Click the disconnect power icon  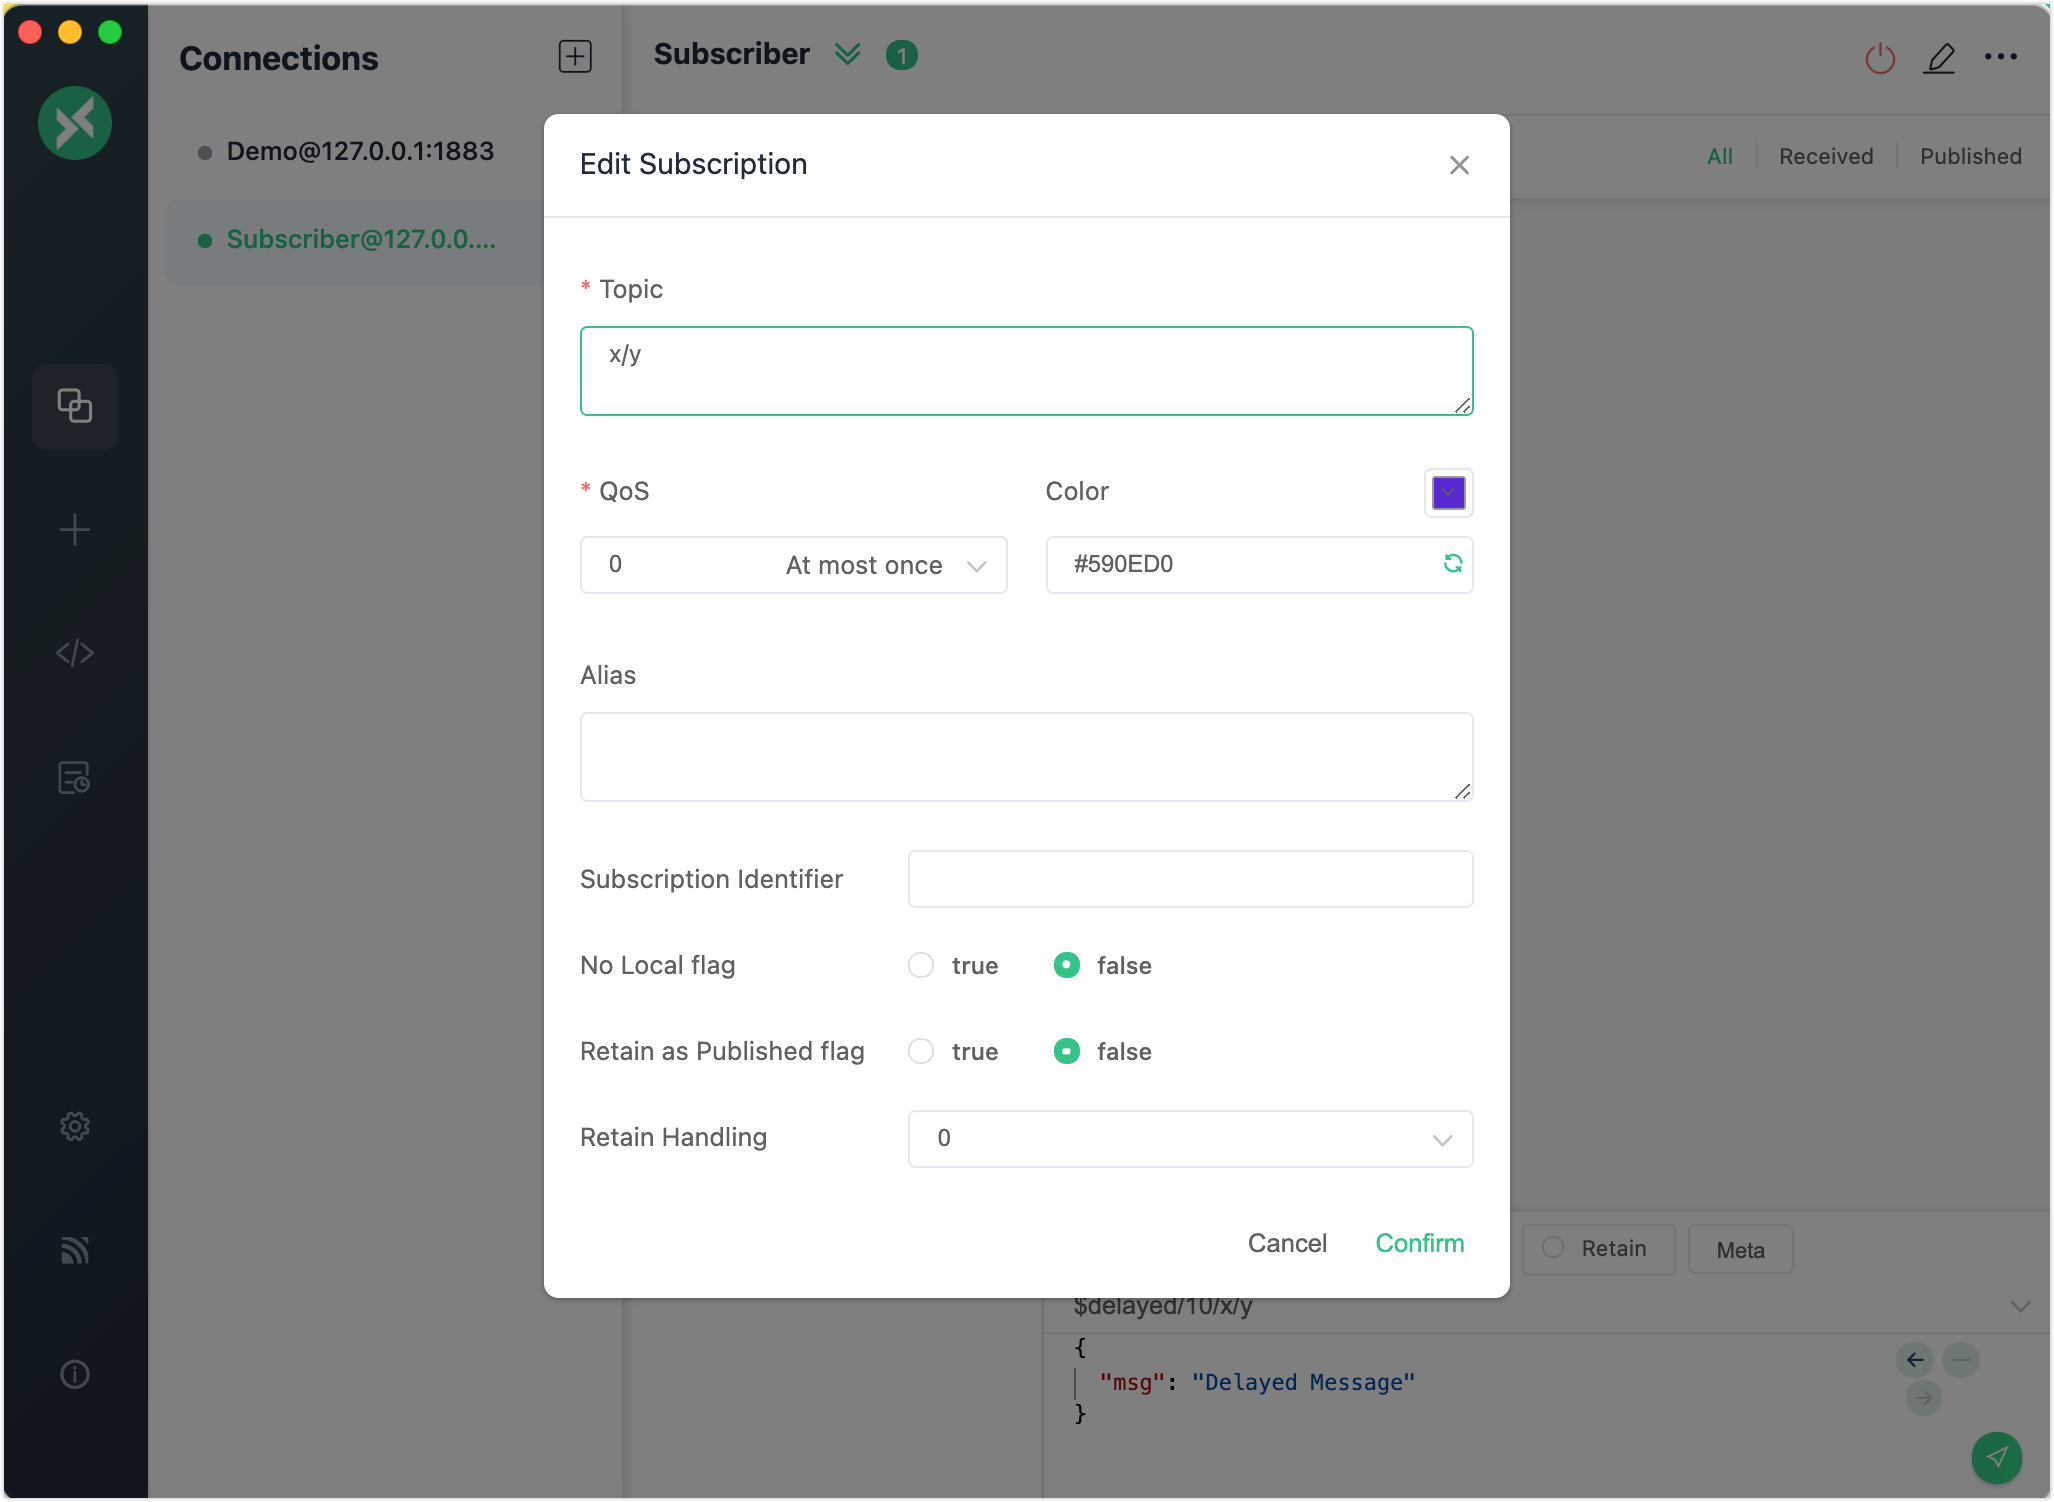(x=1880, y=58)
